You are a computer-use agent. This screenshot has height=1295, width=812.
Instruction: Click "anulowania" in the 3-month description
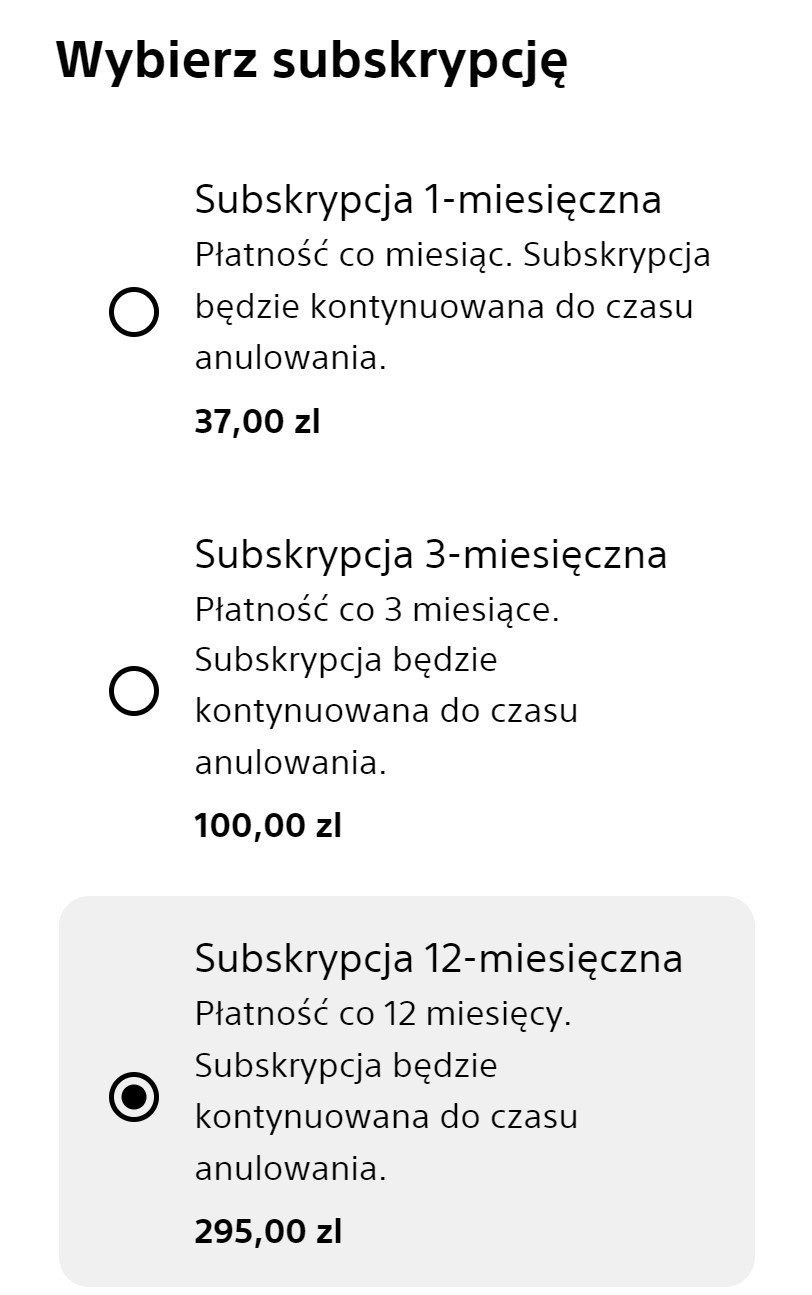click(x=290, y=764)
